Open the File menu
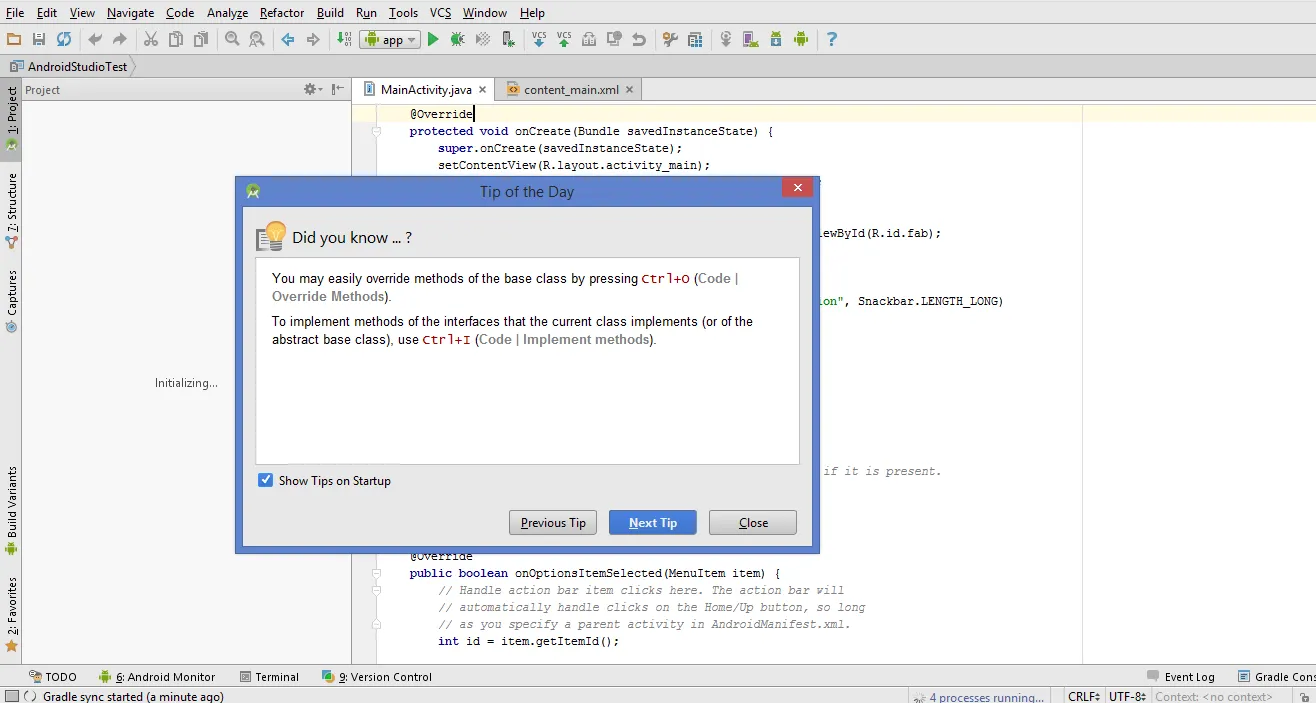1316x703 pixels. pos(15,13)
